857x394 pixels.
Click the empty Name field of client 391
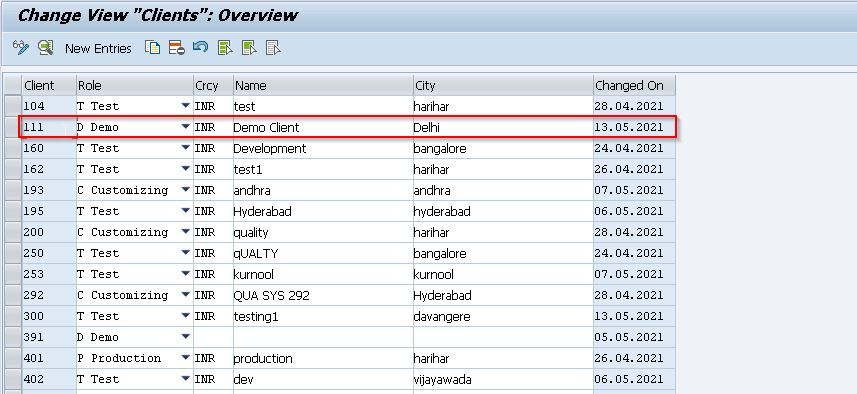click(x=323, y=338)
